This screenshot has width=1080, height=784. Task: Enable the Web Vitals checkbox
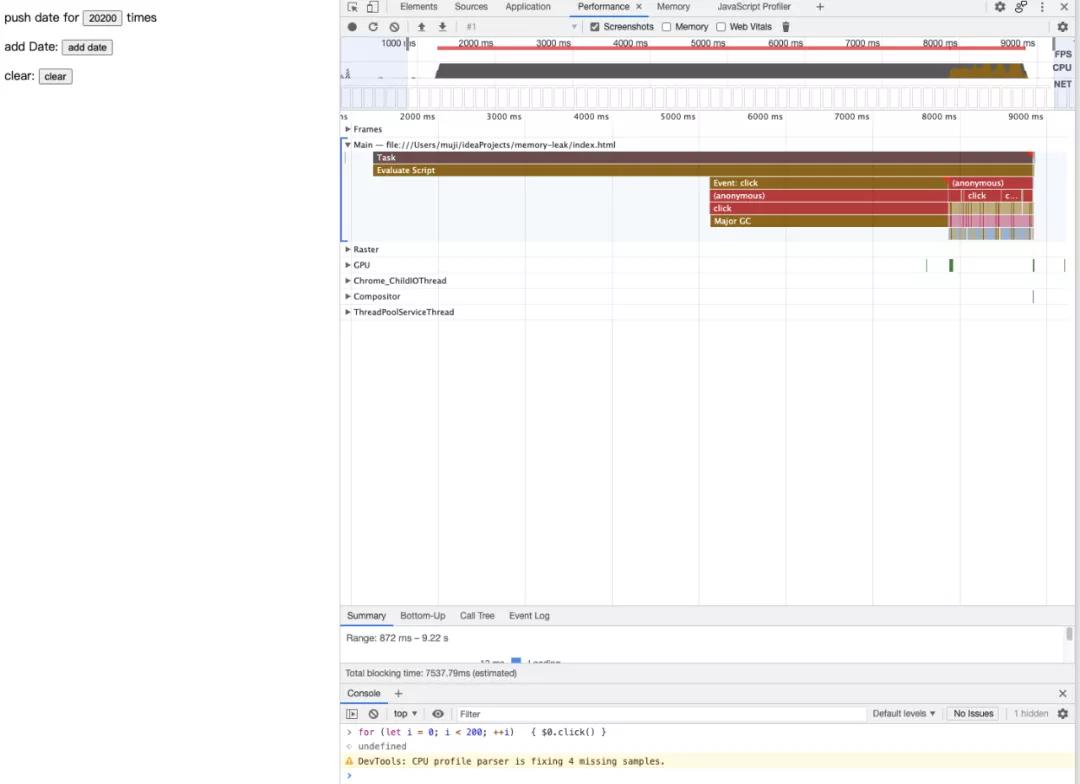720,27
